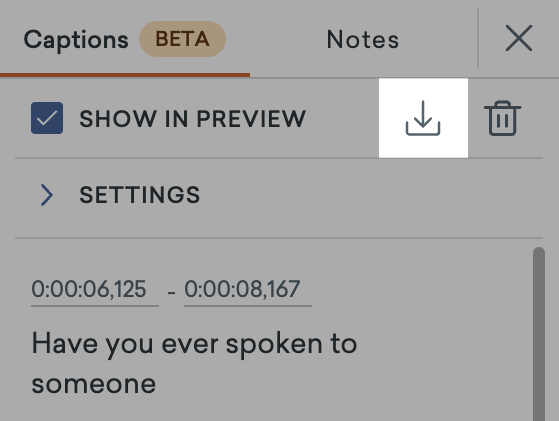Image resolution: width=559 pixels, height=421 pixels.
Task: Click the dash between the two timestamps
Action: click(171, 293)
